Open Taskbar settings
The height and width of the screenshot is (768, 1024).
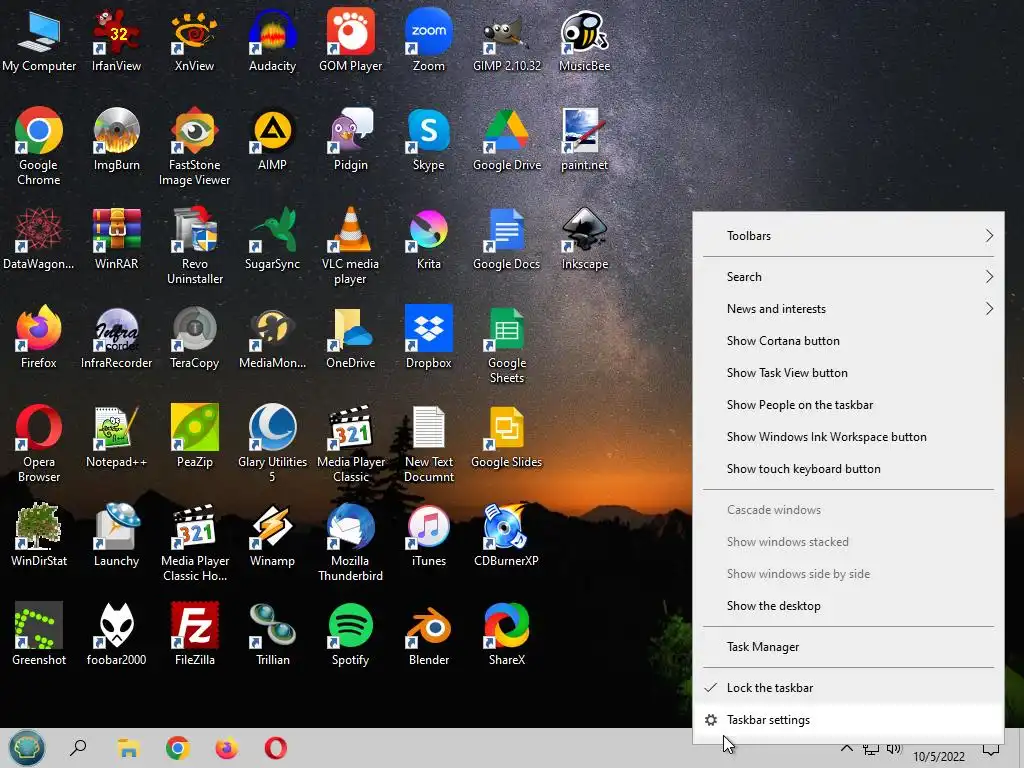click(x=848, y=720)
